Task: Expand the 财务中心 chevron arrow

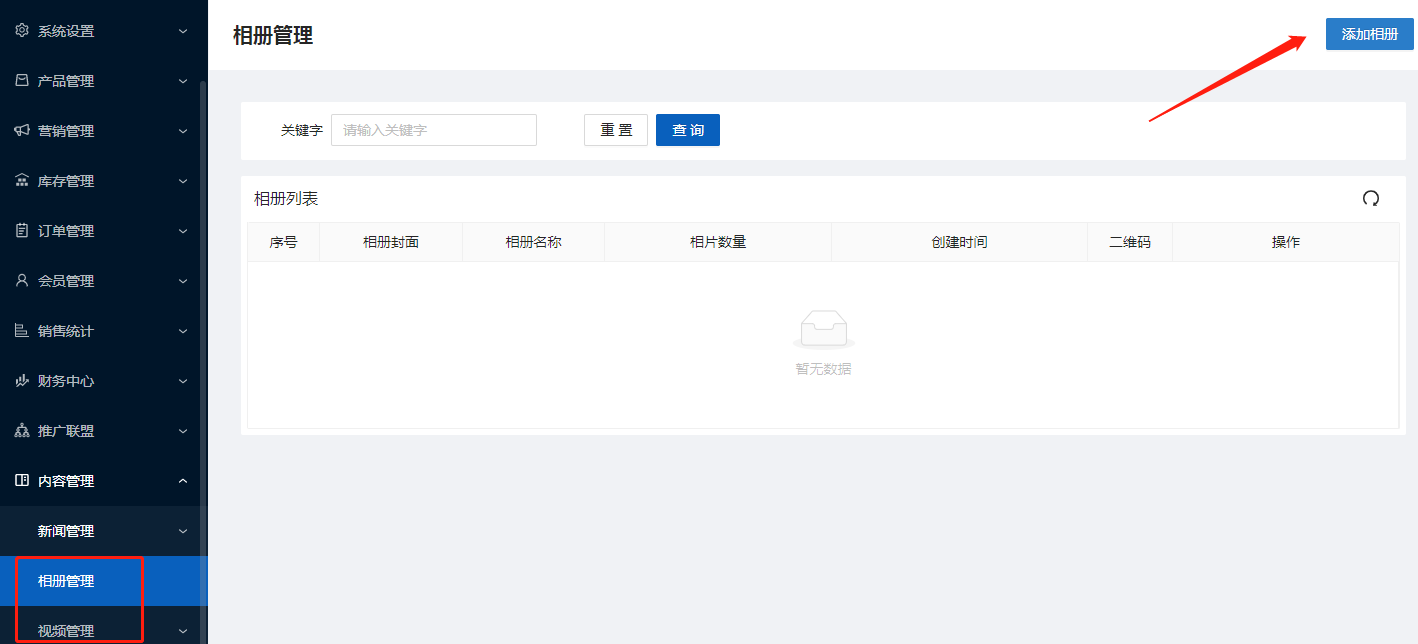Action: pos(183,381)
